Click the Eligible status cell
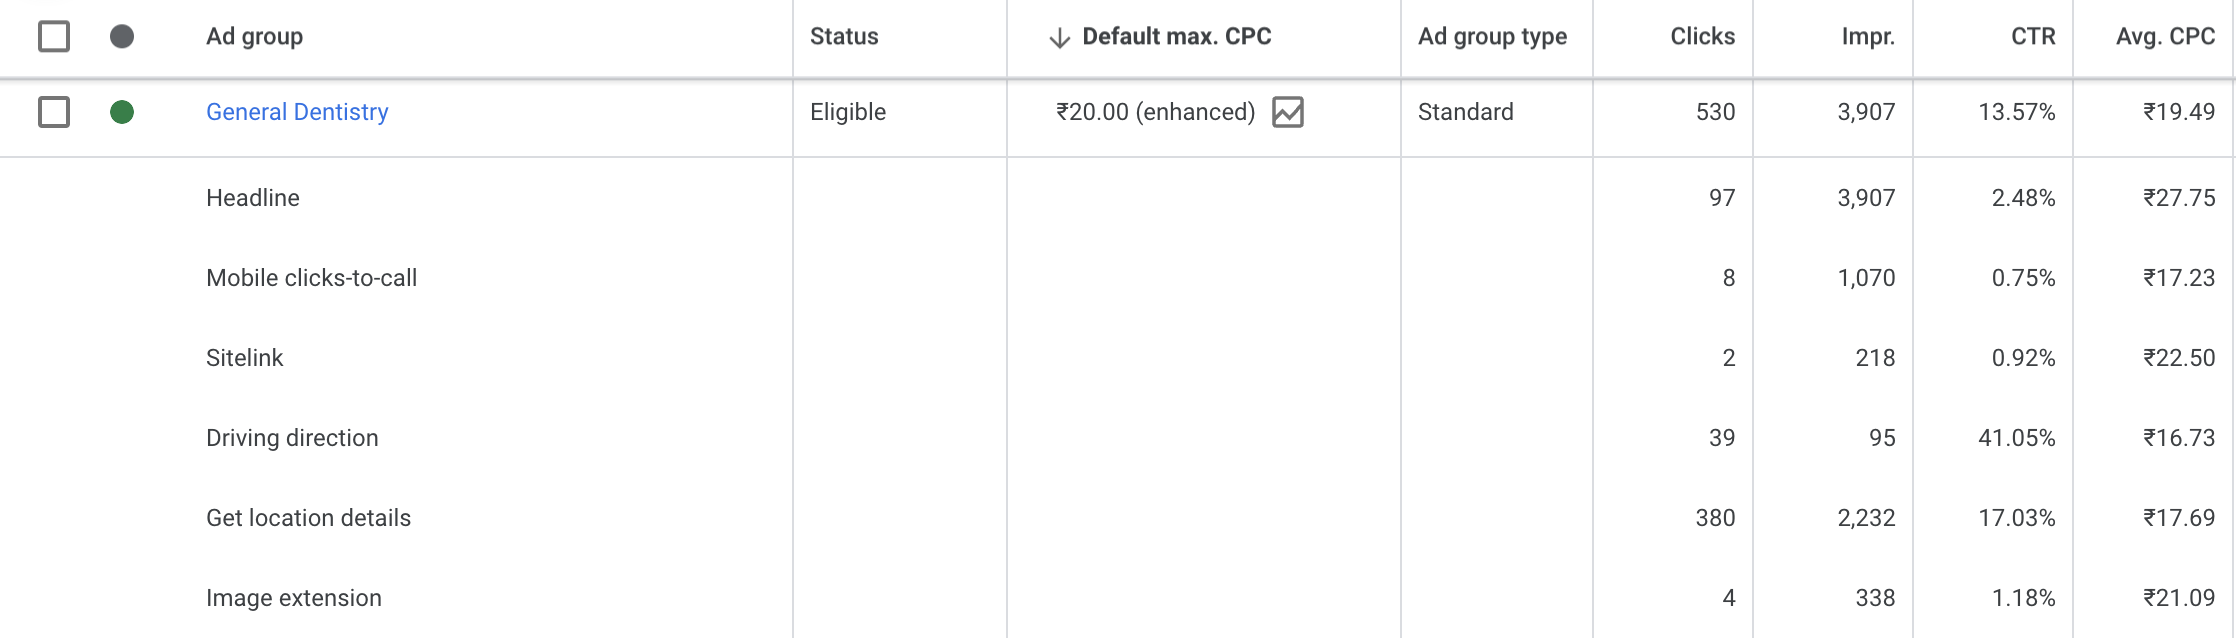2236x638 pixels. [848, 112]
